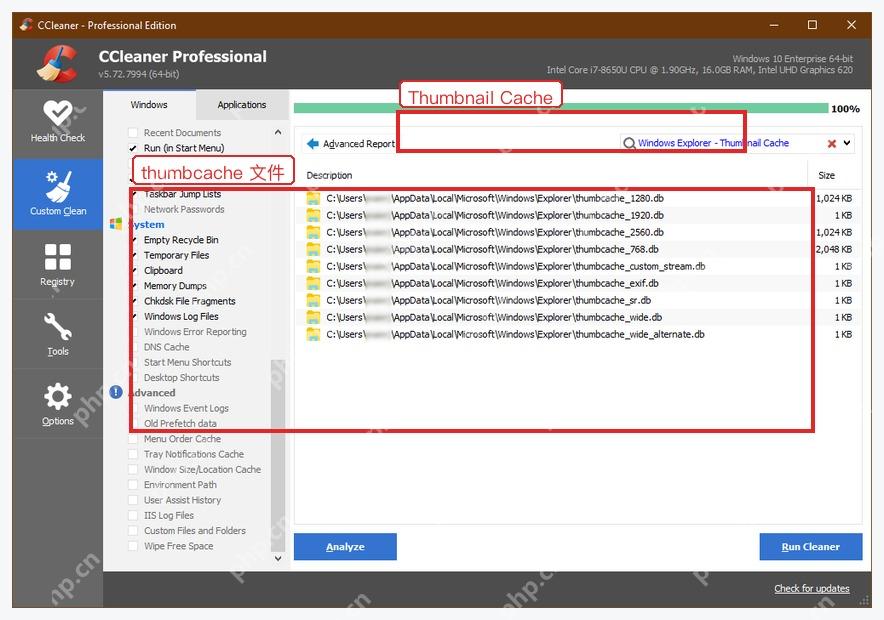This screenshot has width=884, height=620.
Task: Enable Window Size/Location Cache checkbox
Action: click(x=133, y=469)
